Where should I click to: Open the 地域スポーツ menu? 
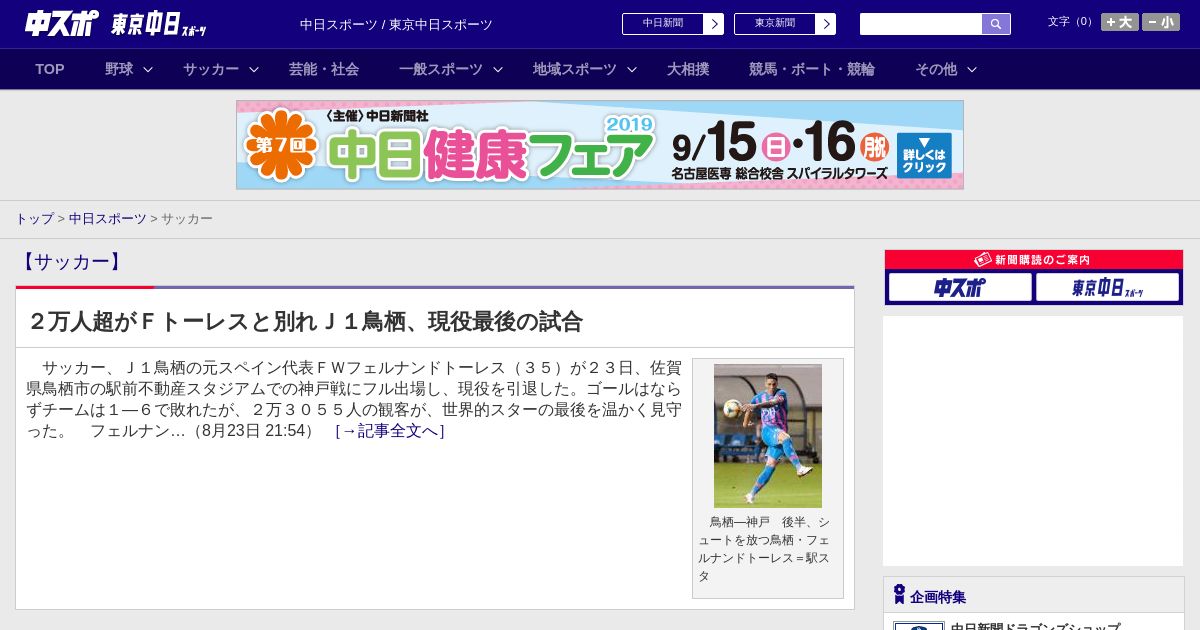point(575,69)
